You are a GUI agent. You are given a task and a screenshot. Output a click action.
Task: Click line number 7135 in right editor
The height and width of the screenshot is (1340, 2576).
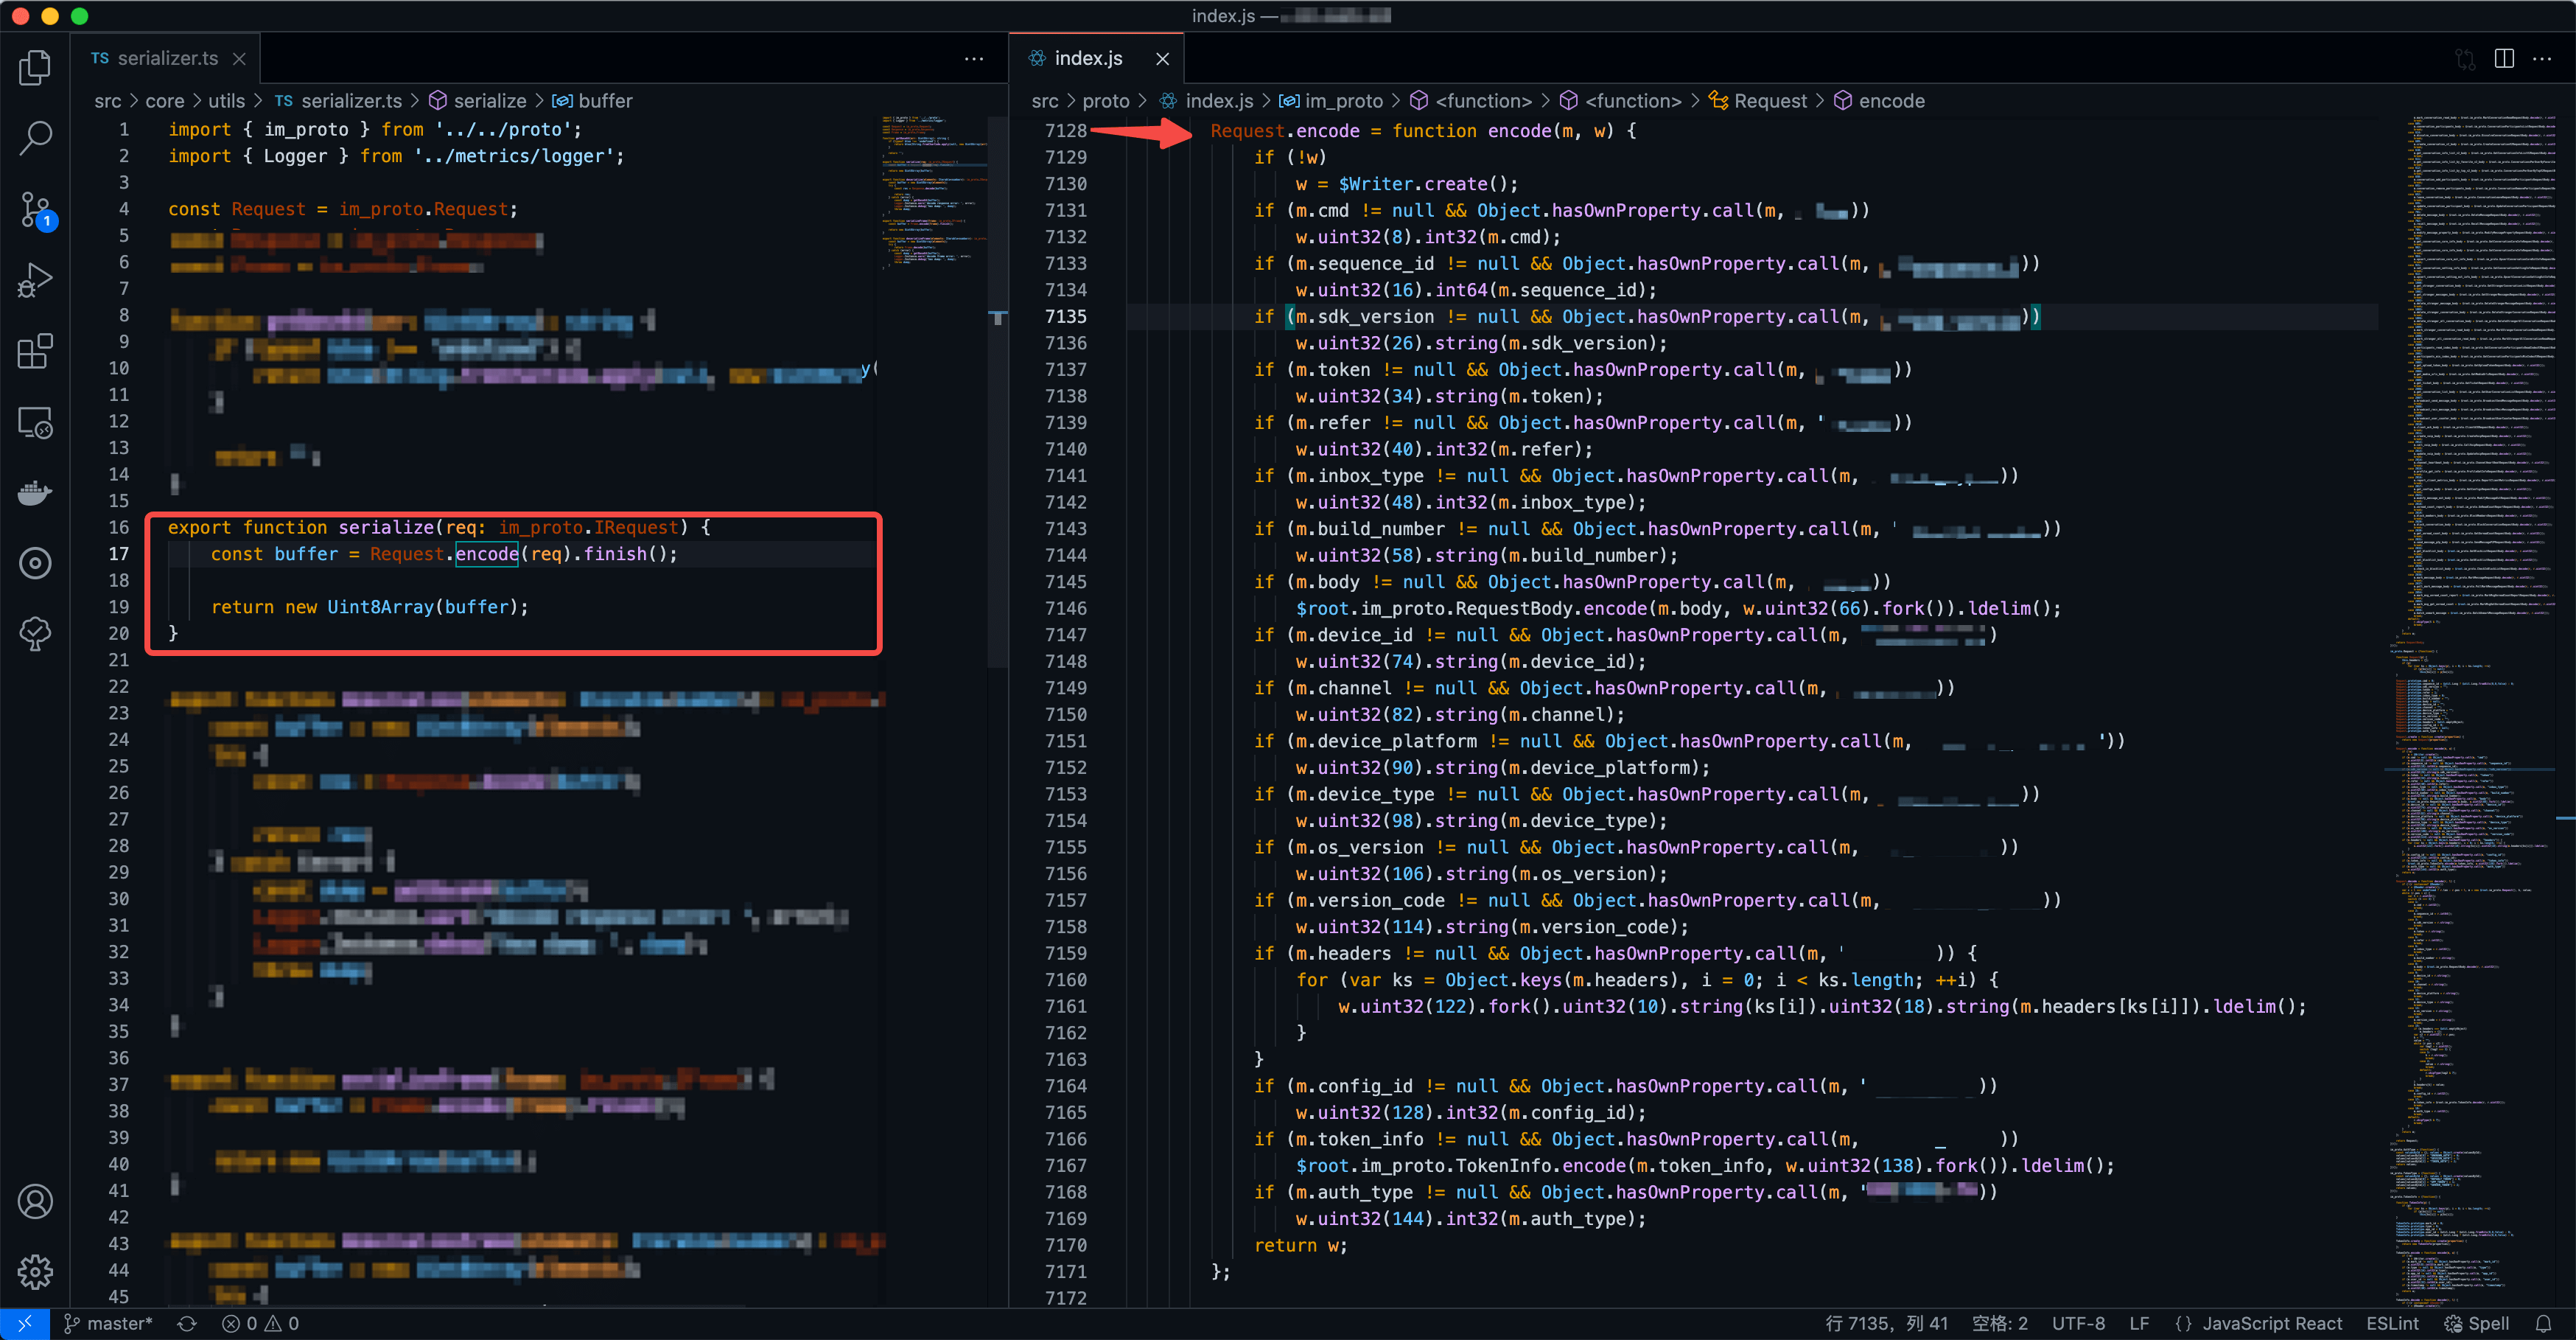[x=1065, y=316]
